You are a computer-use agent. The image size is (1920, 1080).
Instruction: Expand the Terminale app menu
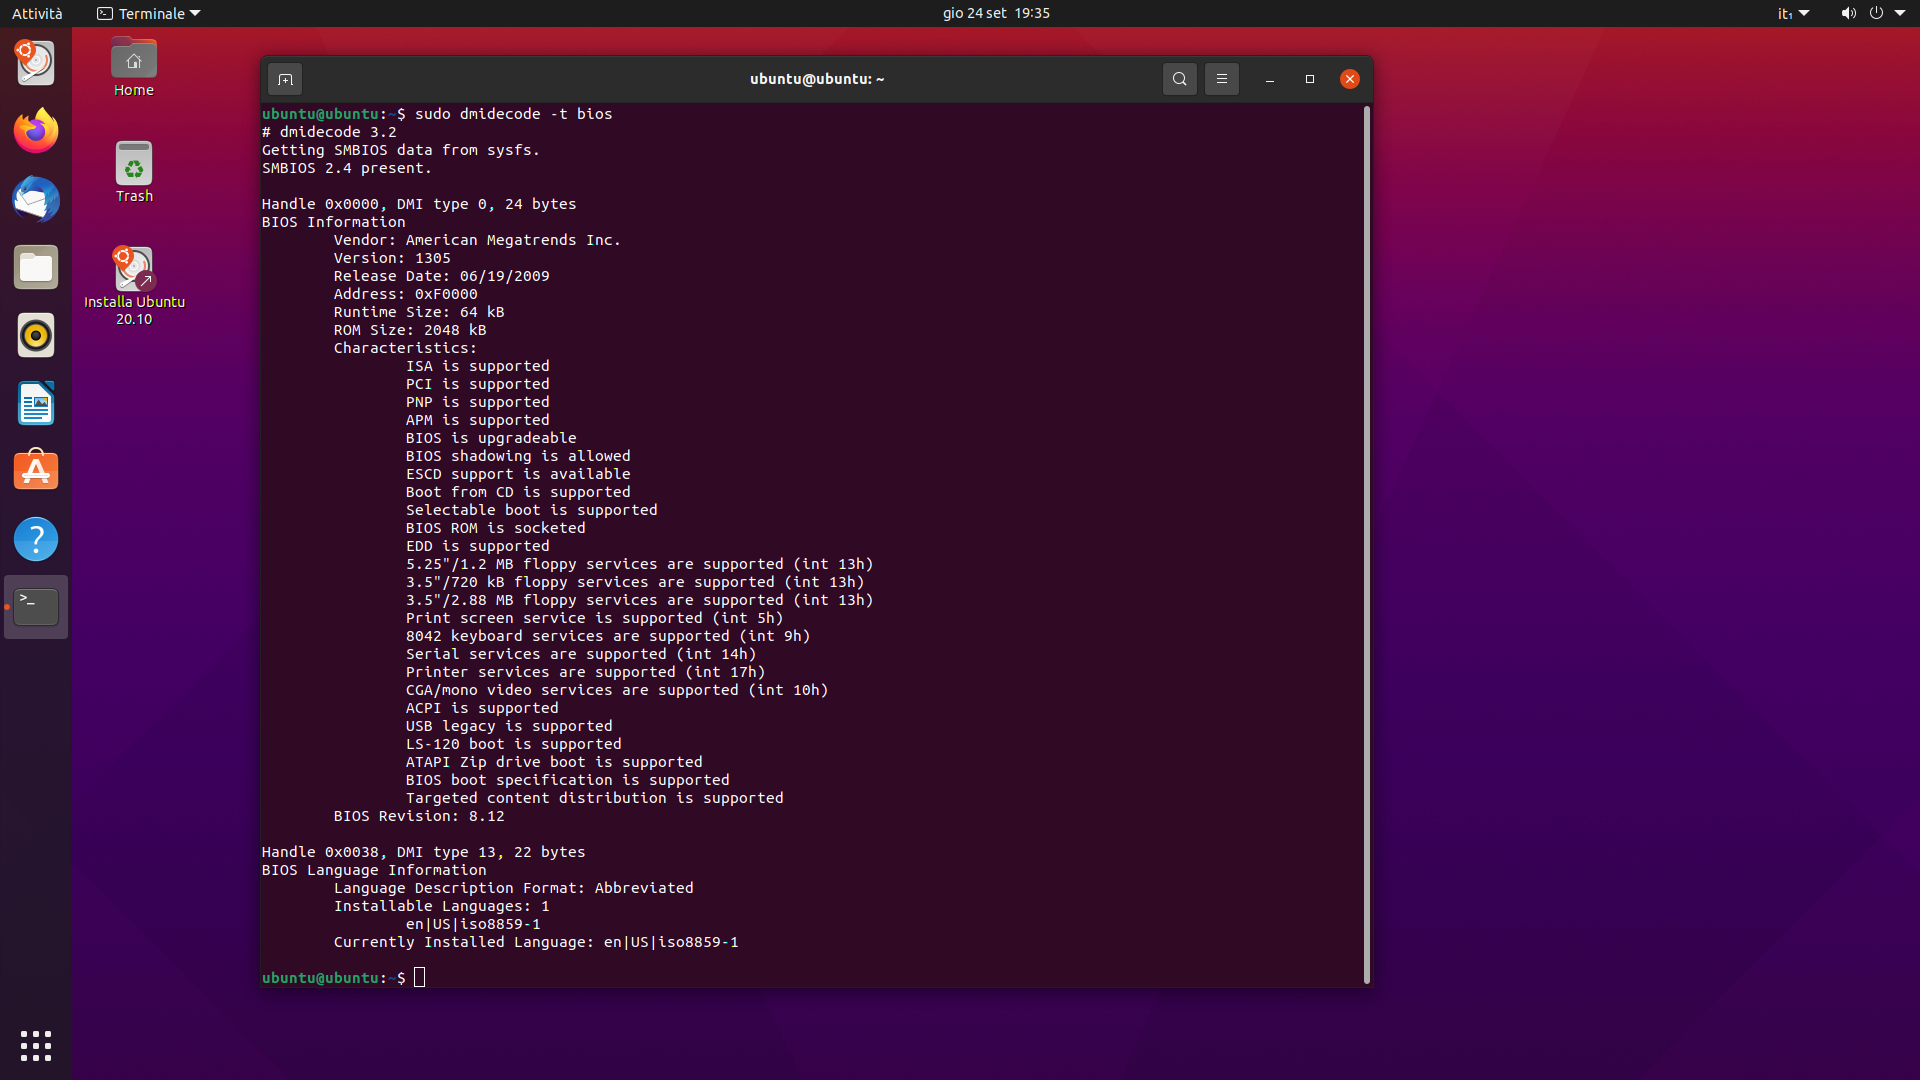pos(149,13)
